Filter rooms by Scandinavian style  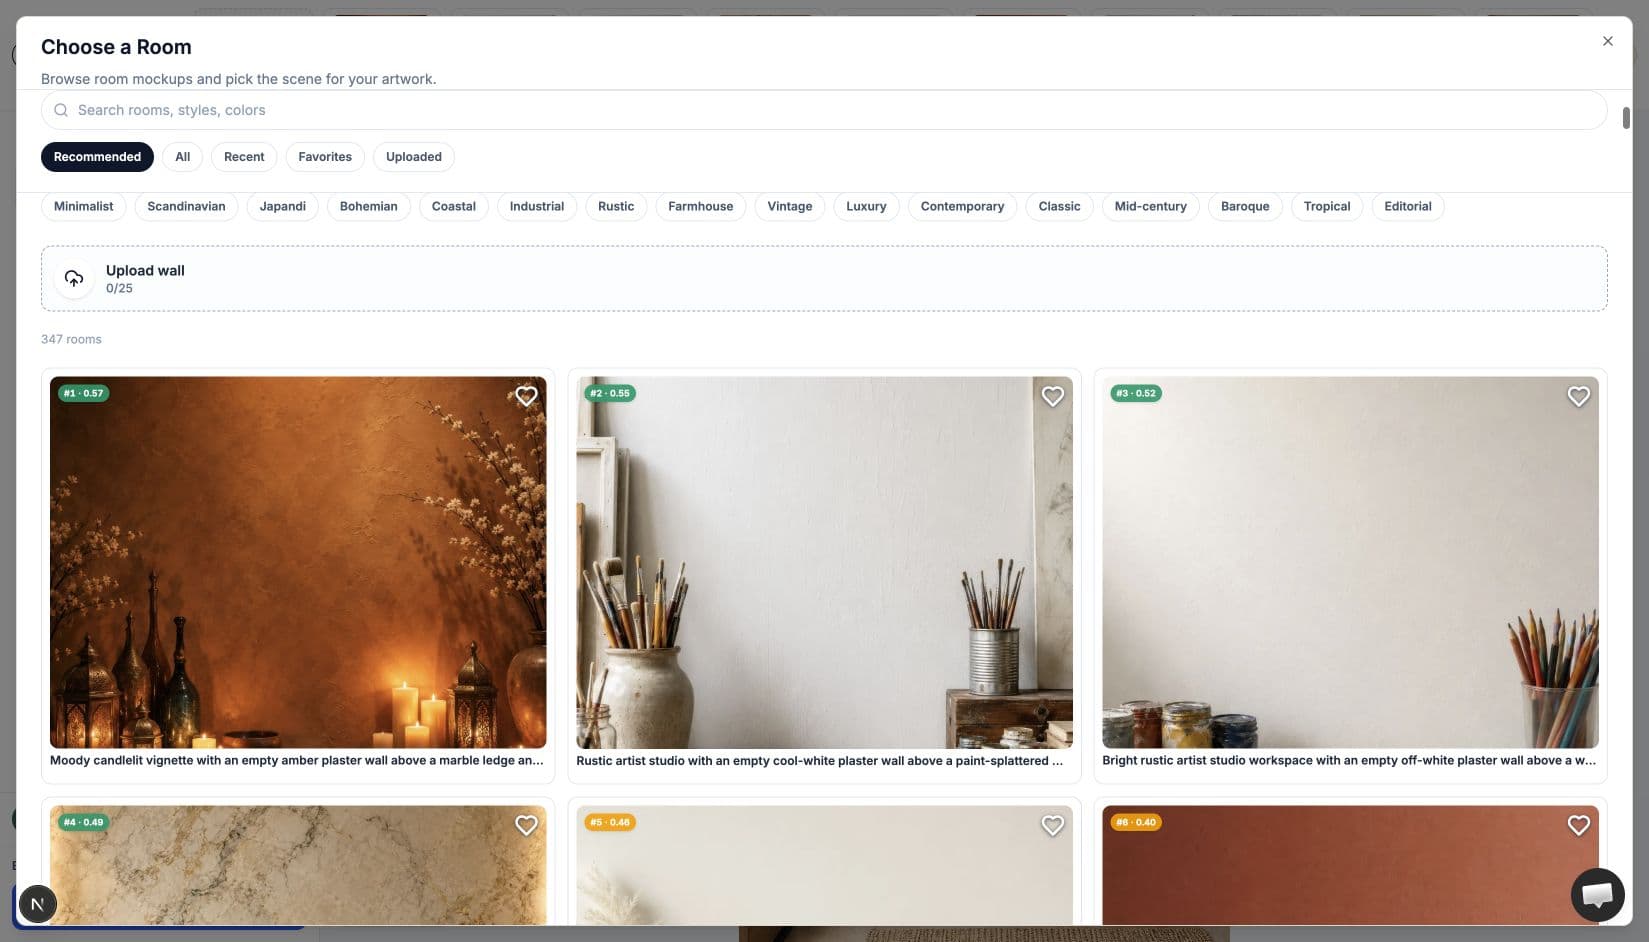186,207
